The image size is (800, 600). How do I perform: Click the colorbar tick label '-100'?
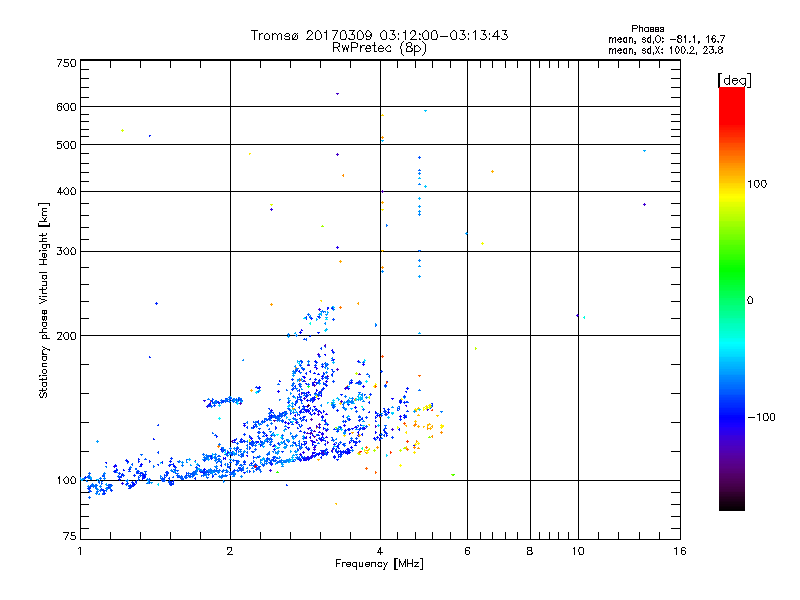762,417
